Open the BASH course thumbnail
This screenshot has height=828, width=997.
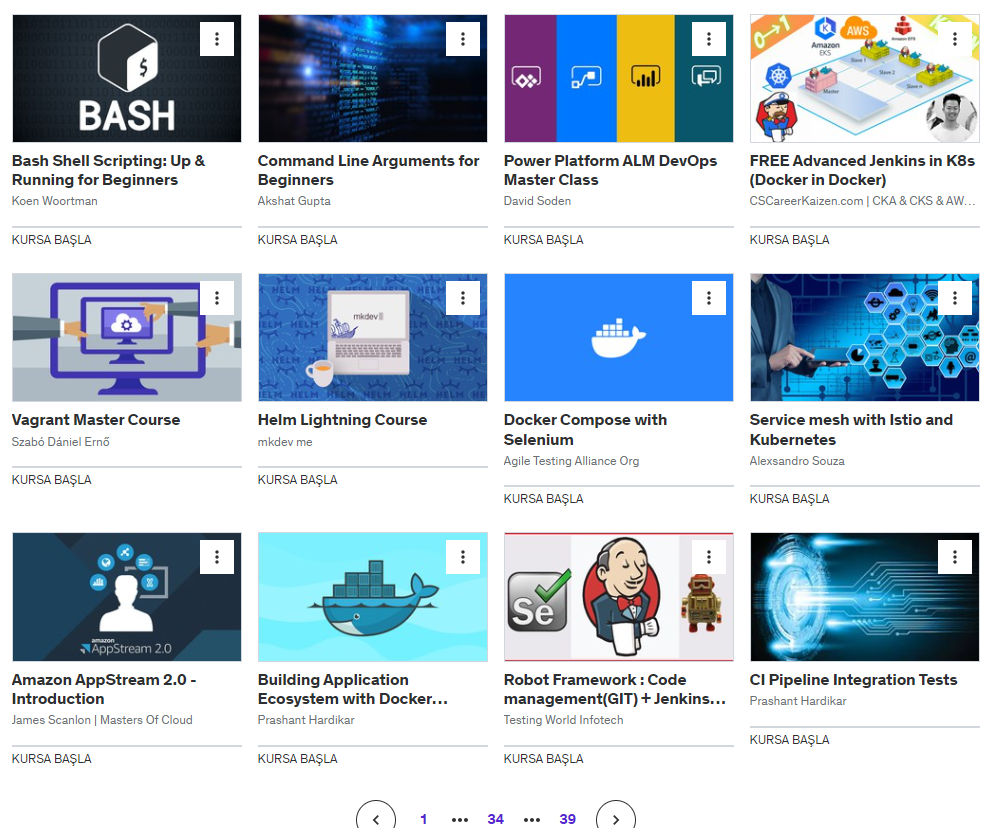tap(127, 78)
